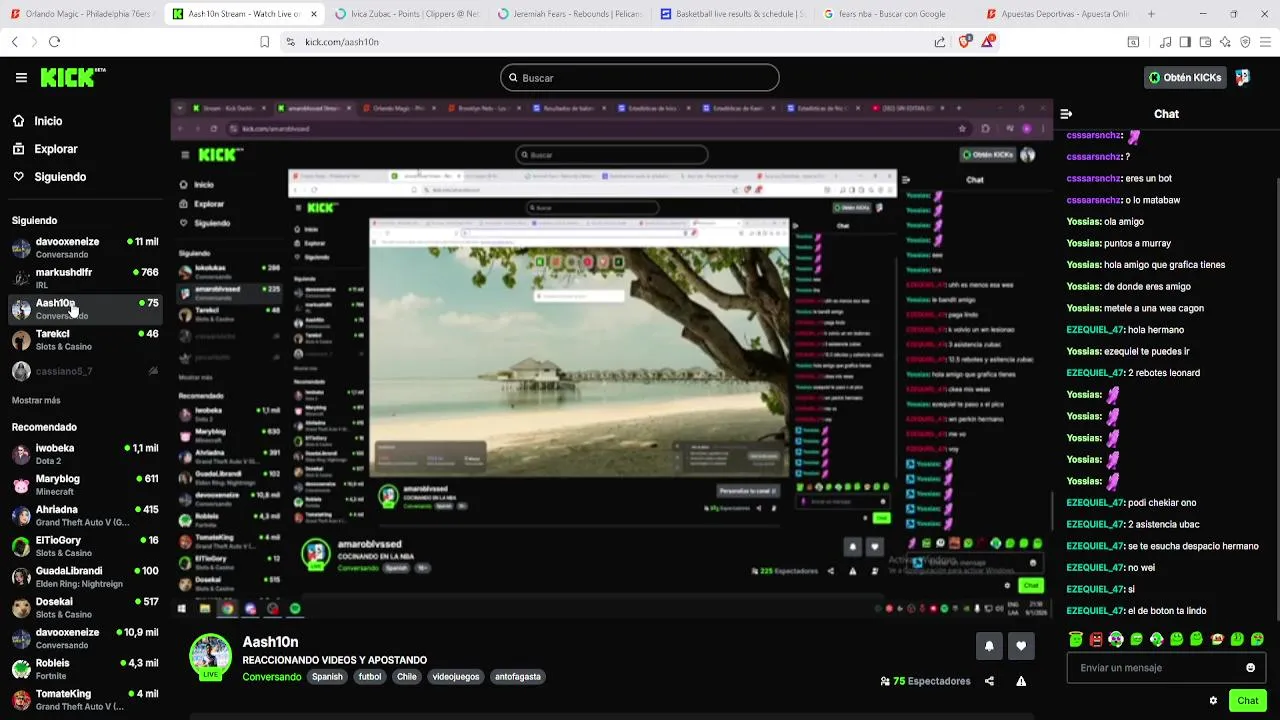1280x720 pixels.
Task: Switch to Basketball live results tab
Action: click(731, 14)
